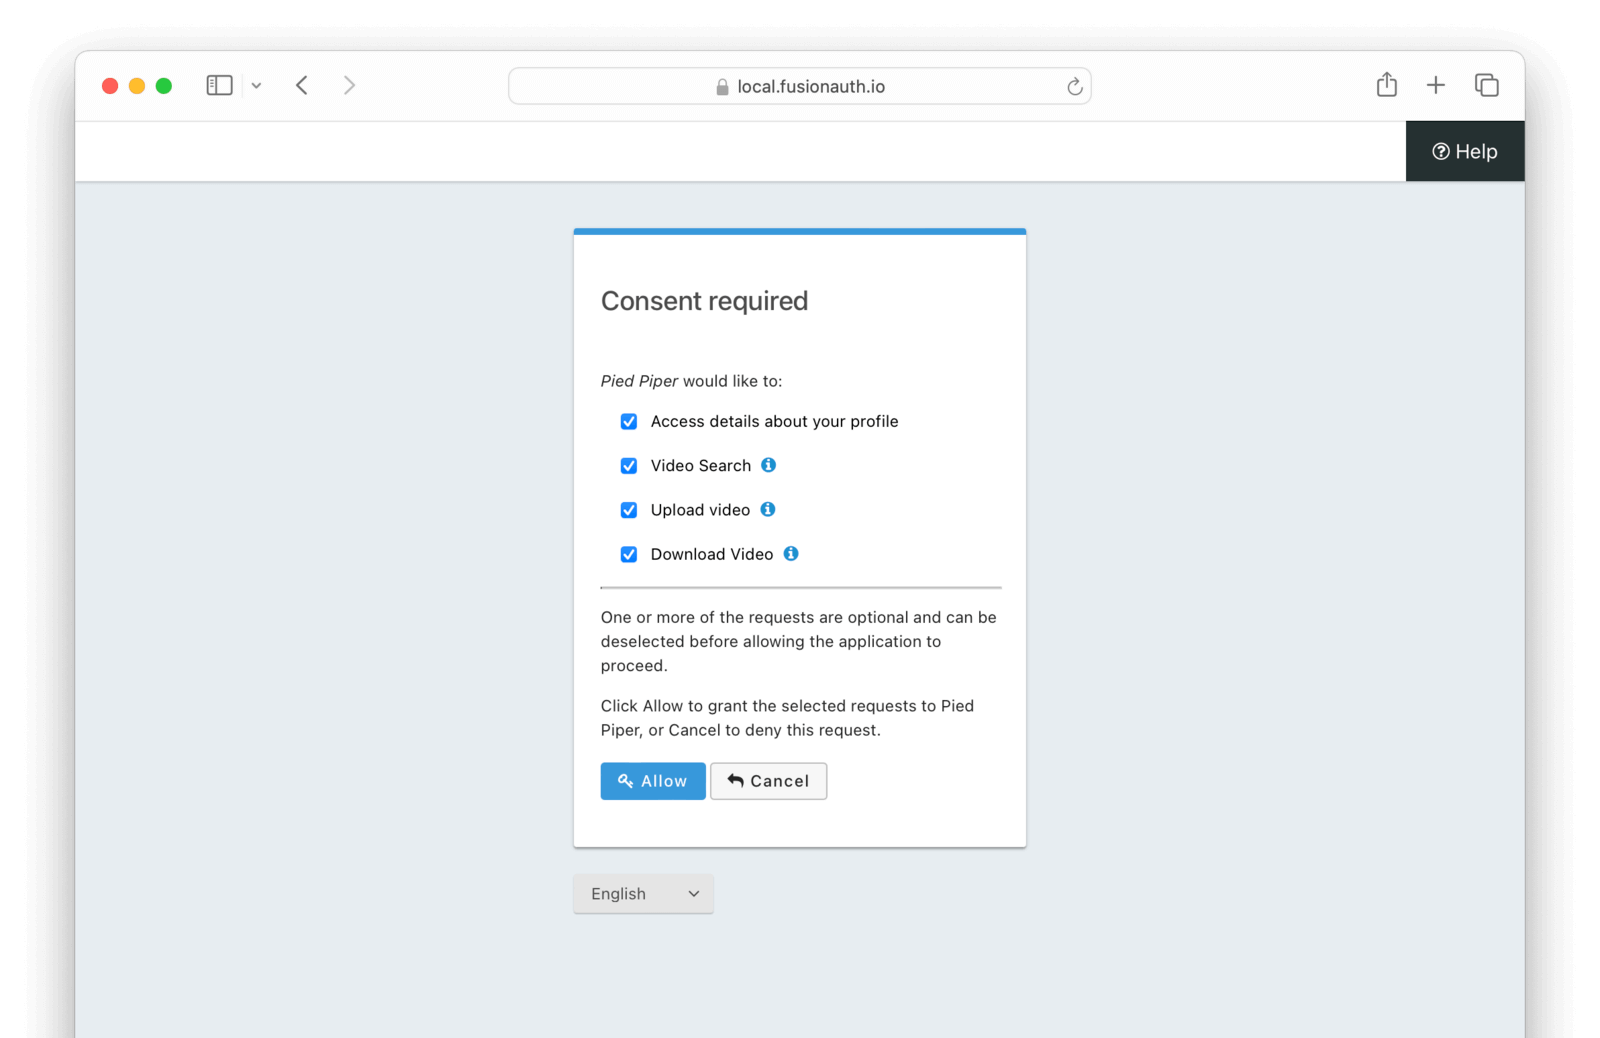
Task: Click the share icon in Safari toolbar
Action: [x=1386, y=85]
